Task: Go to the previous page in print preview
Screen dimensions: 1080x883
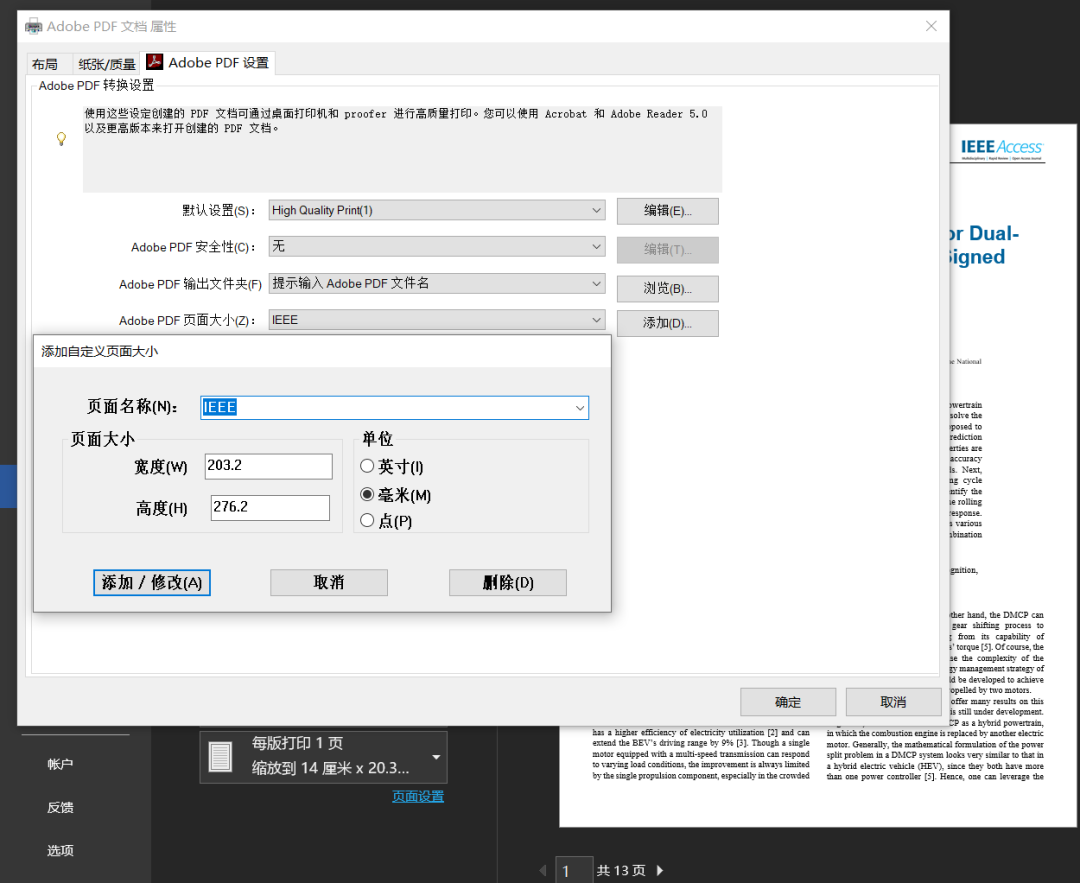Action: pos(542,871)
